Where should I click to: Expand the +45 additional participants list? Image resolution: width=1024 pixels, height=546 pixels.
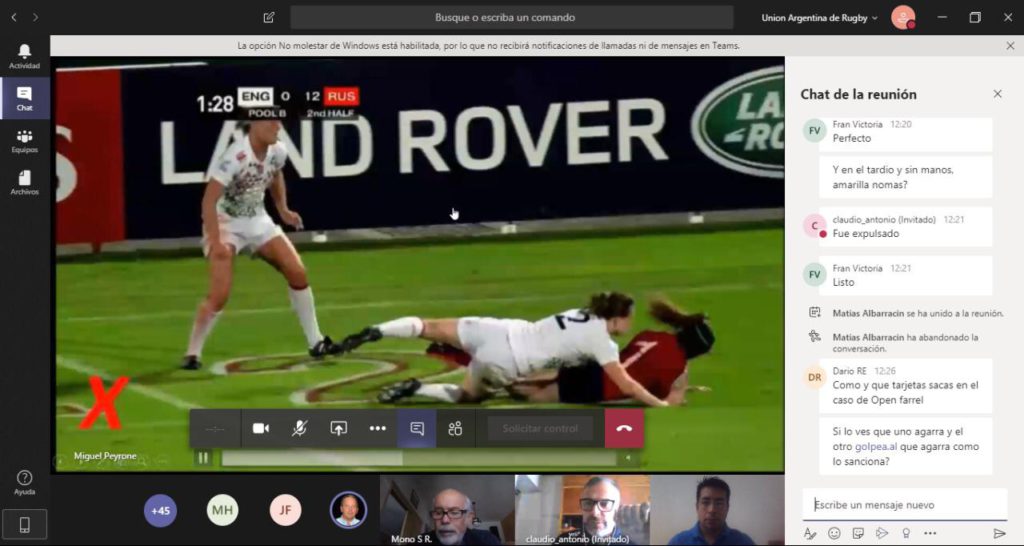[x=160, y=510]
